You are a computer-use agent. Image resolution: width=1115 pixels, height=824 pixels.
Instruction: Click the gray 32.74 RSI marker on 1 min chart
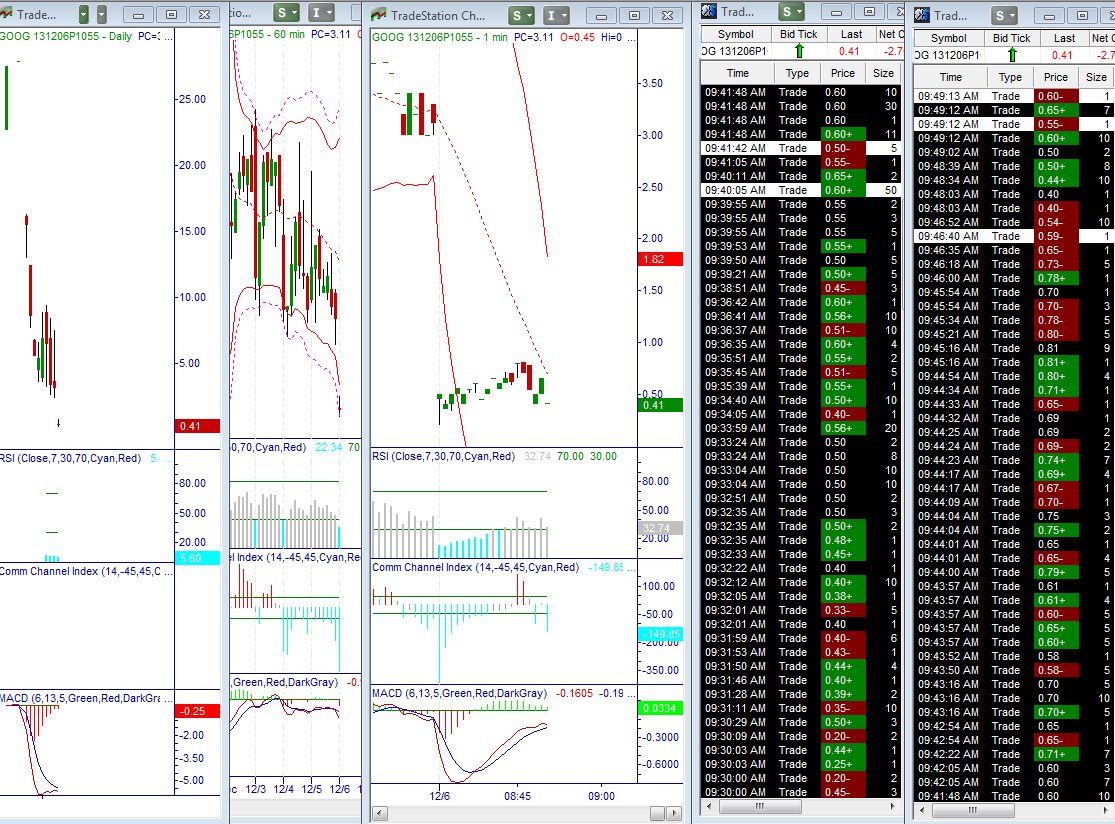pos(661,528)
